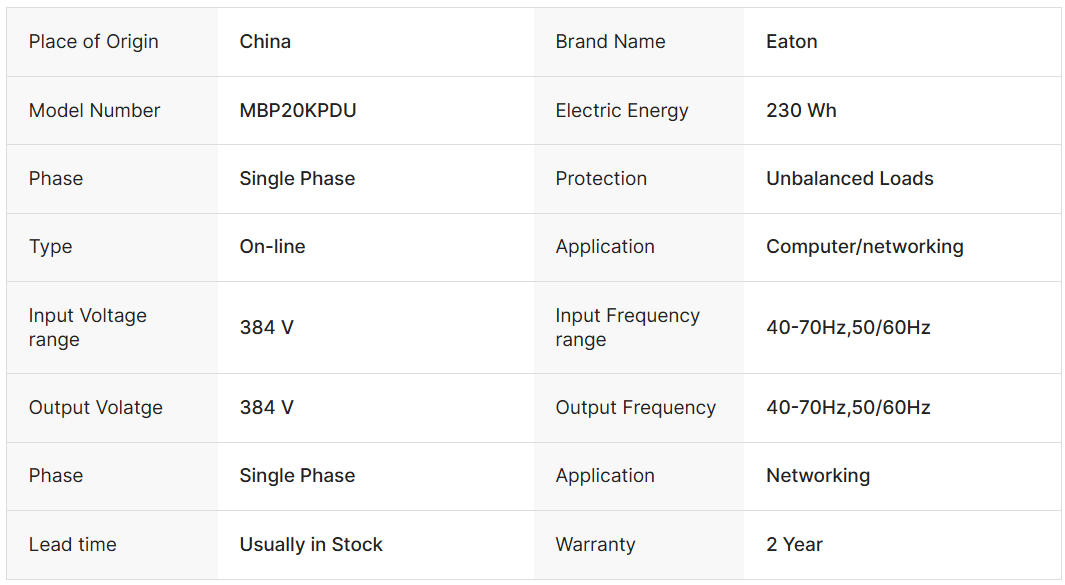The width and height of the screenshot is (1065, 585).
Task: Select the Computer/networking application value
Action: tap(864, 247)
